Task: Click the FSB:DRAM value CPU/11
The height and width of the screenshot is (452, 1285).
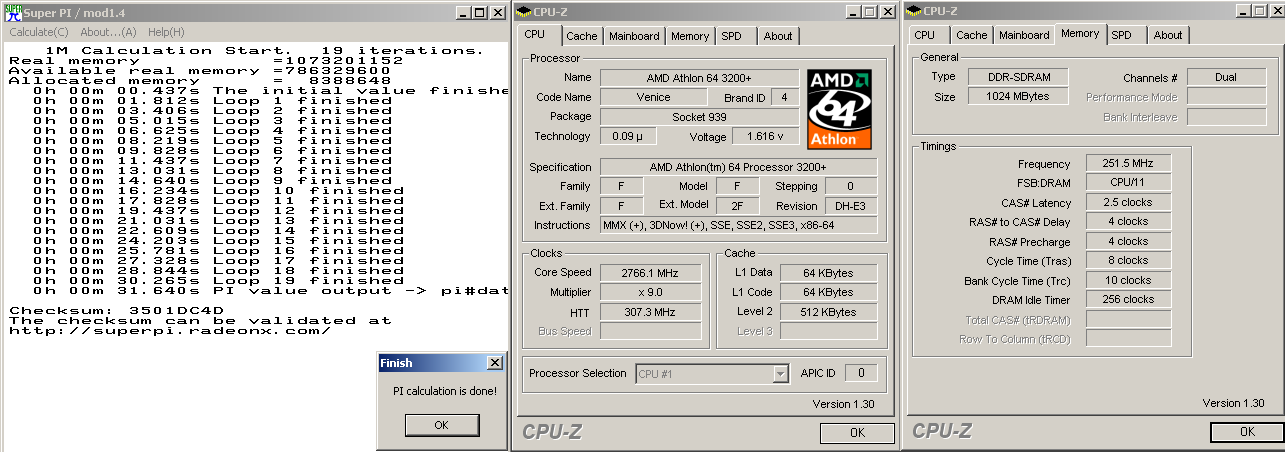Action: click(x=1128, y=183)
